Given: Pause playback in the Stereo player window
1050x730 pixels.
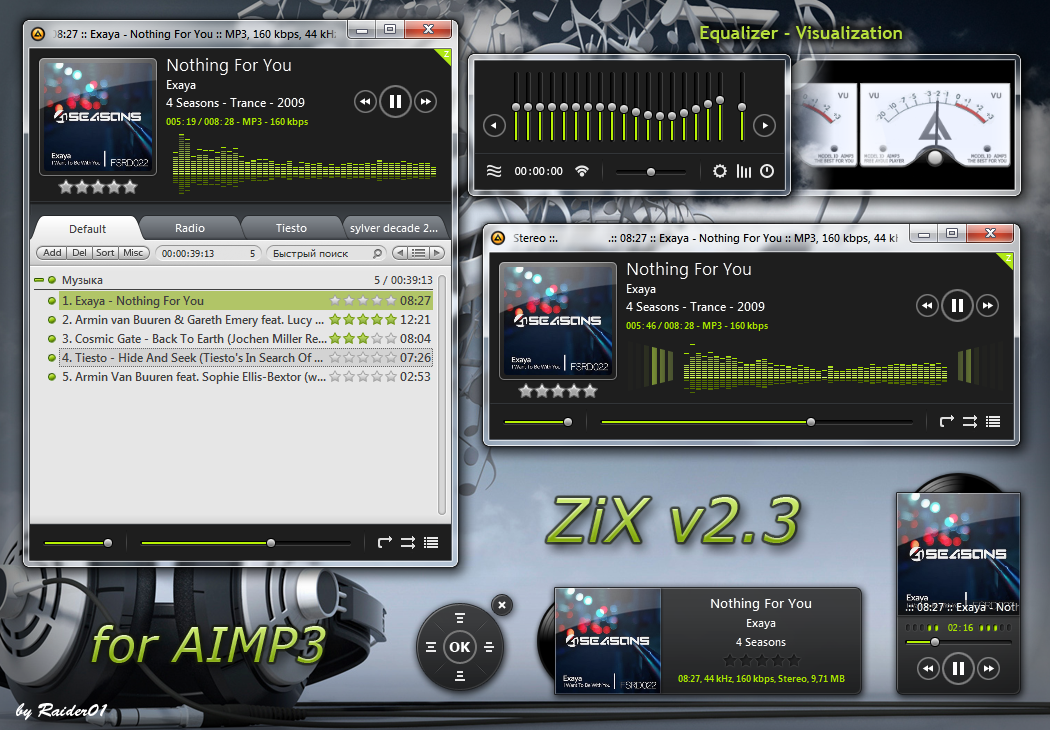Looking at the screenshot, I should click(957, 306).
